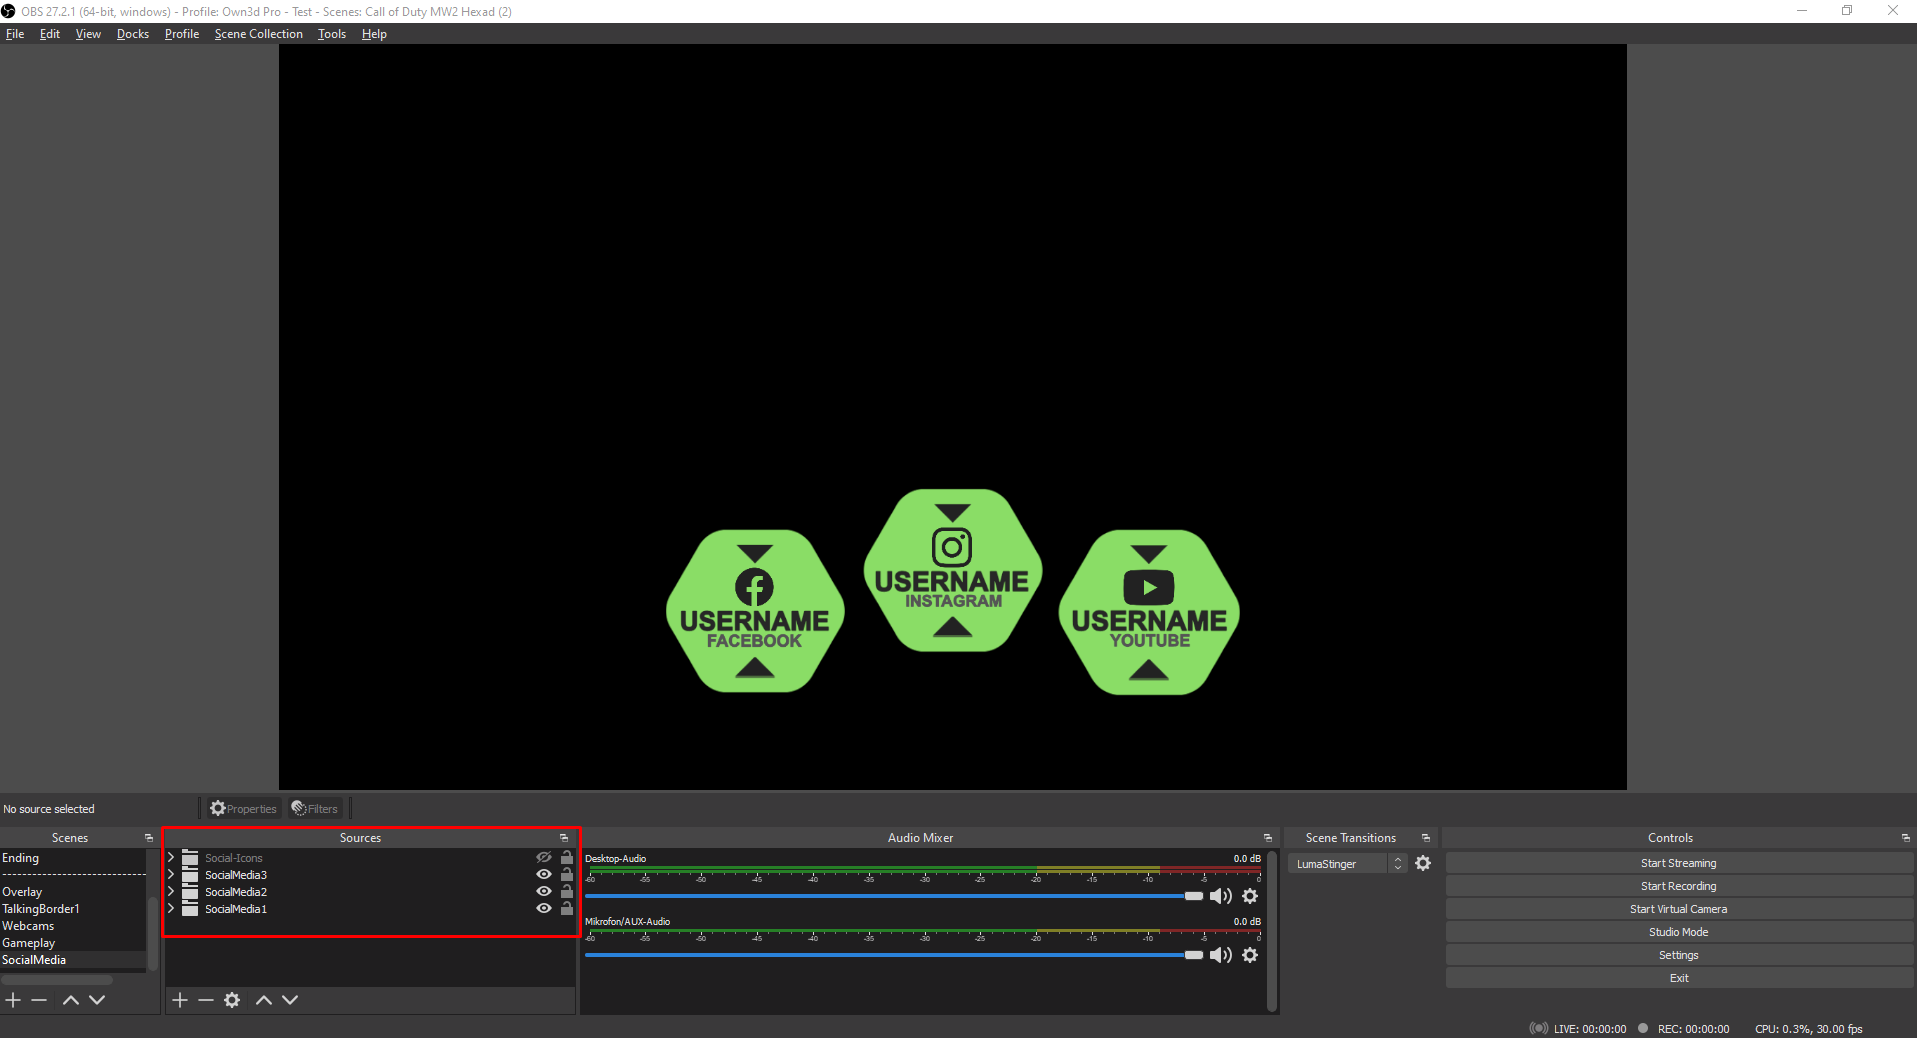
Task: Click the Filters button above Sources
Action: pyautogui.click(x=315, y=809)
